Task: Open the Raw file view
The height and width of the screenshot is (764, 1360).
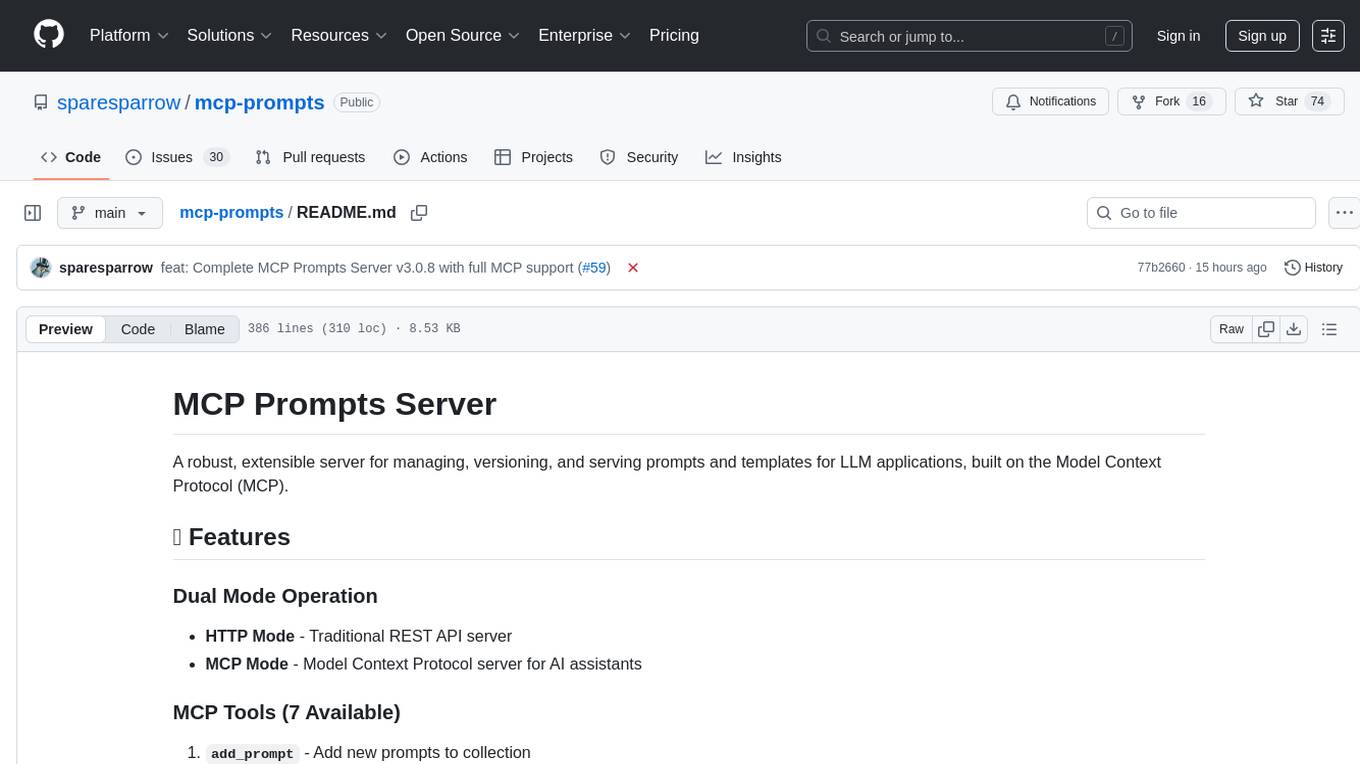Action: [x=1231, y=329]
